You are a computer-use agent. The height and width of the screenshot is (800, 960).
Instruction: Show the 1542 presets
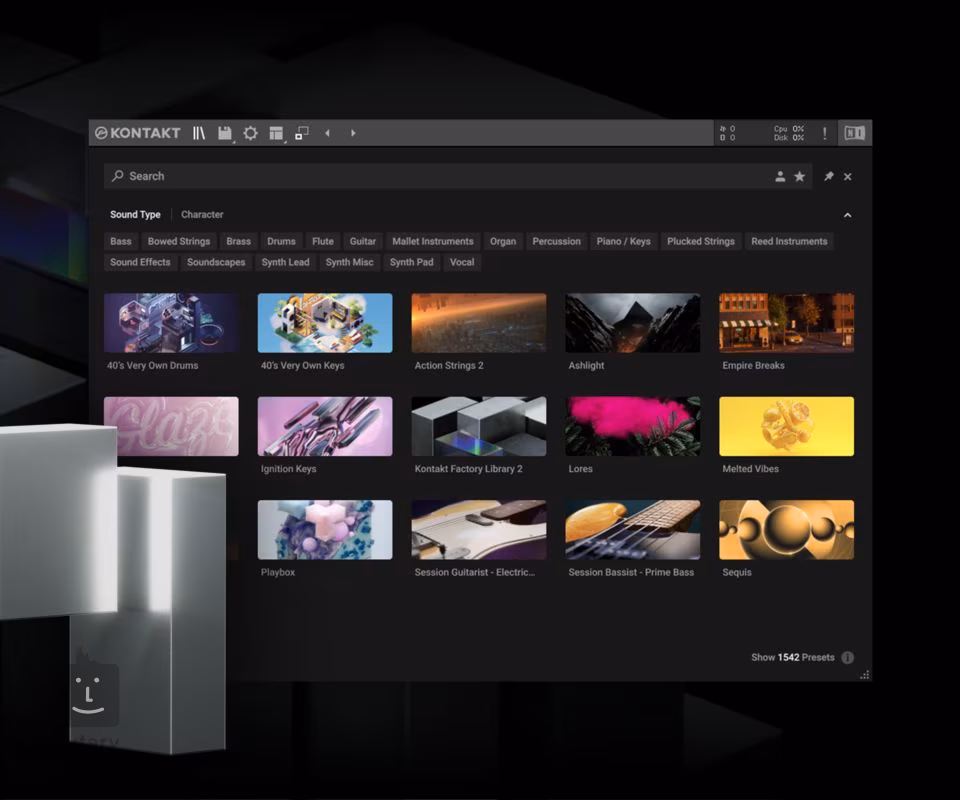click(792, 658)
